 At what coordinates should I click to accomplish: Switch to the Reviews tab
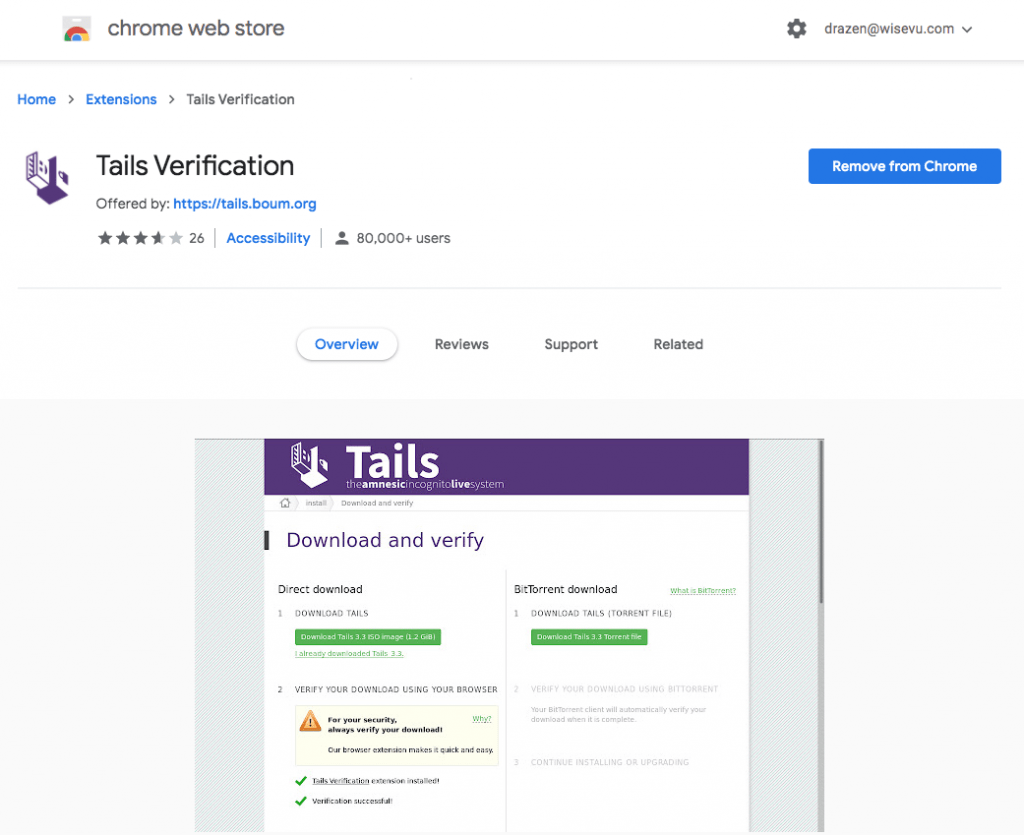[x=462, y=344]
